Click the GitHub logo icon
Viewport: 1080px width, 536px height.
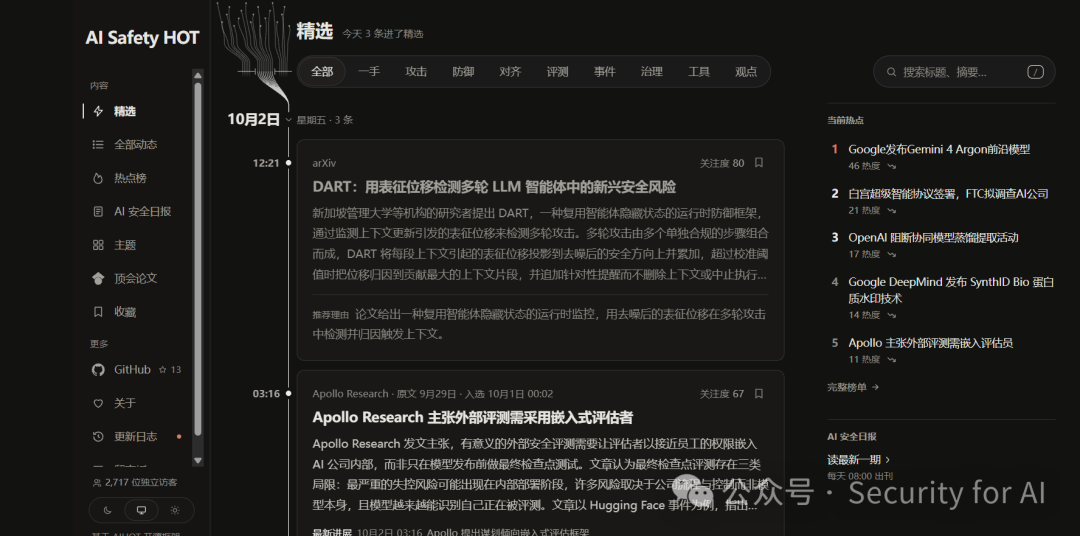tap(98, 370)
